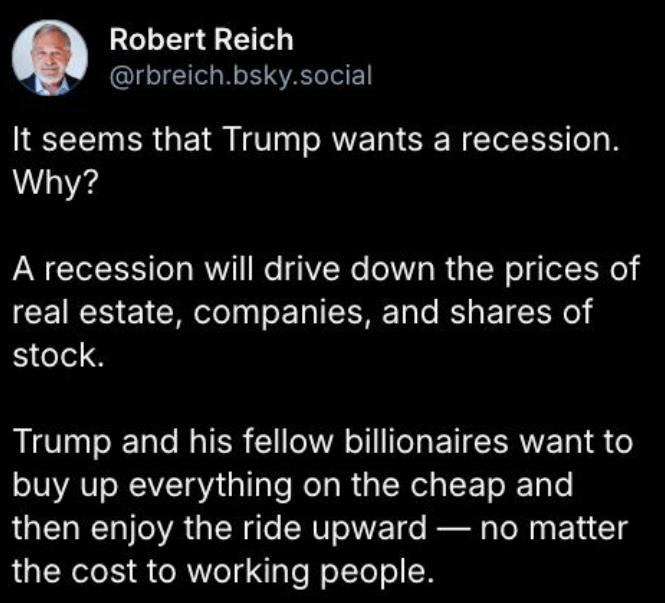Click the word "upward" in the post
The image size is (665, 603).
coord(368,528)
